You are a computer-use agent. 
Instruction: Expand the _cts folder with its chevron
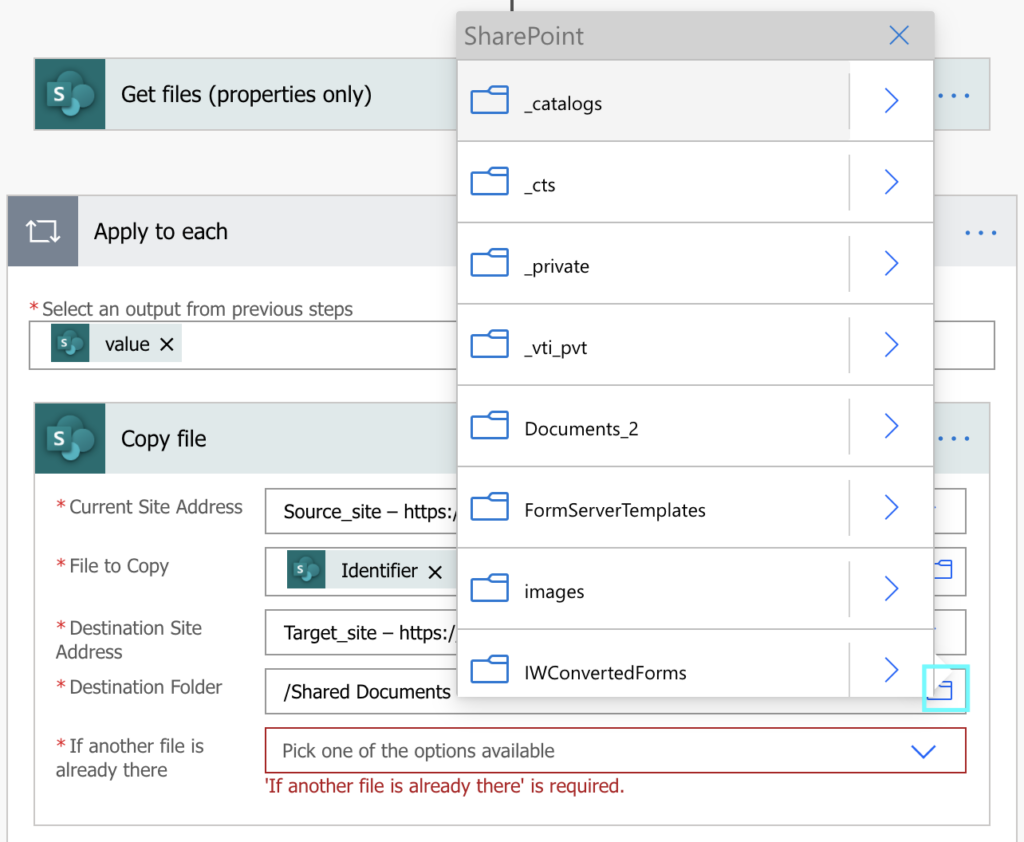tap(891, 182)
